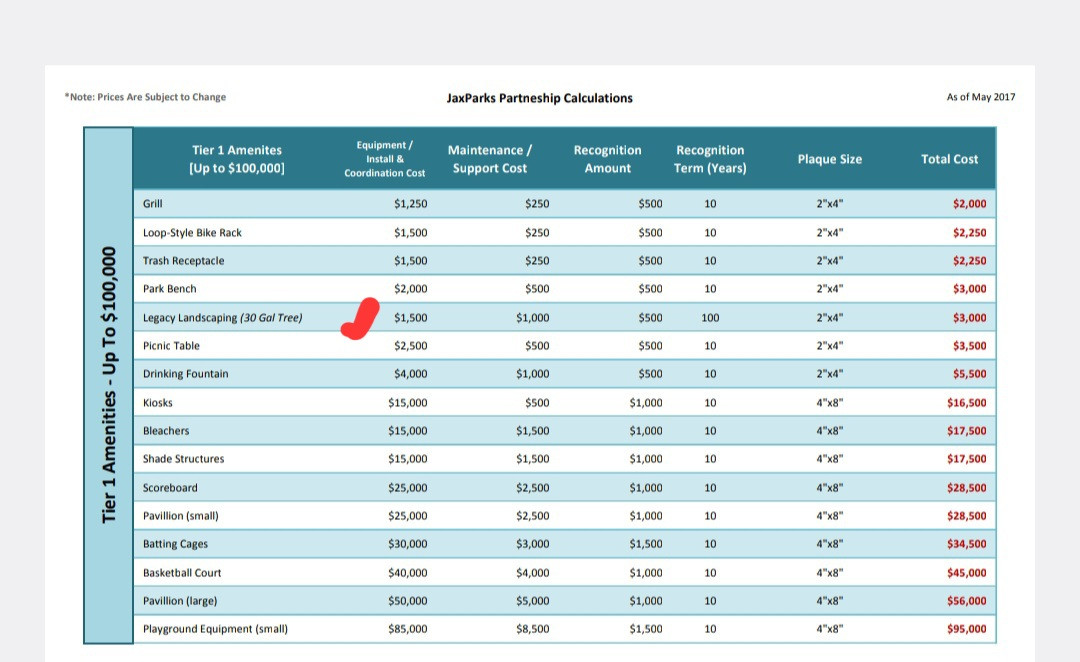Select the Maintenance / Support Cost header
Image resolution: width=1080 pixels, height=662 pixels.
click(489, 159)
